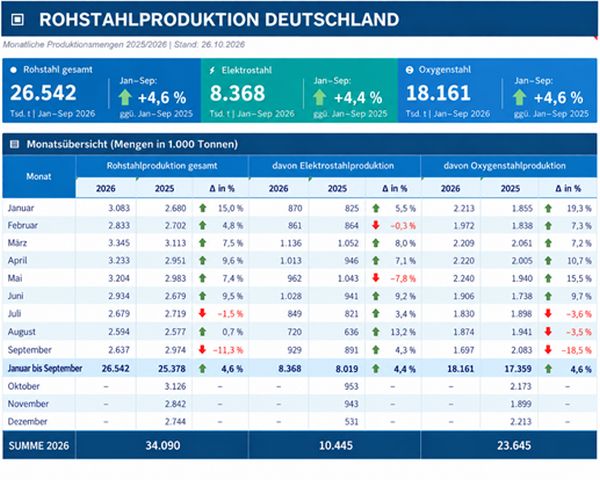Click the square icon beside ROHSTAHLPRODUKTION DEUTSCHLAND
600x480 pixels.
click(17, 20)
